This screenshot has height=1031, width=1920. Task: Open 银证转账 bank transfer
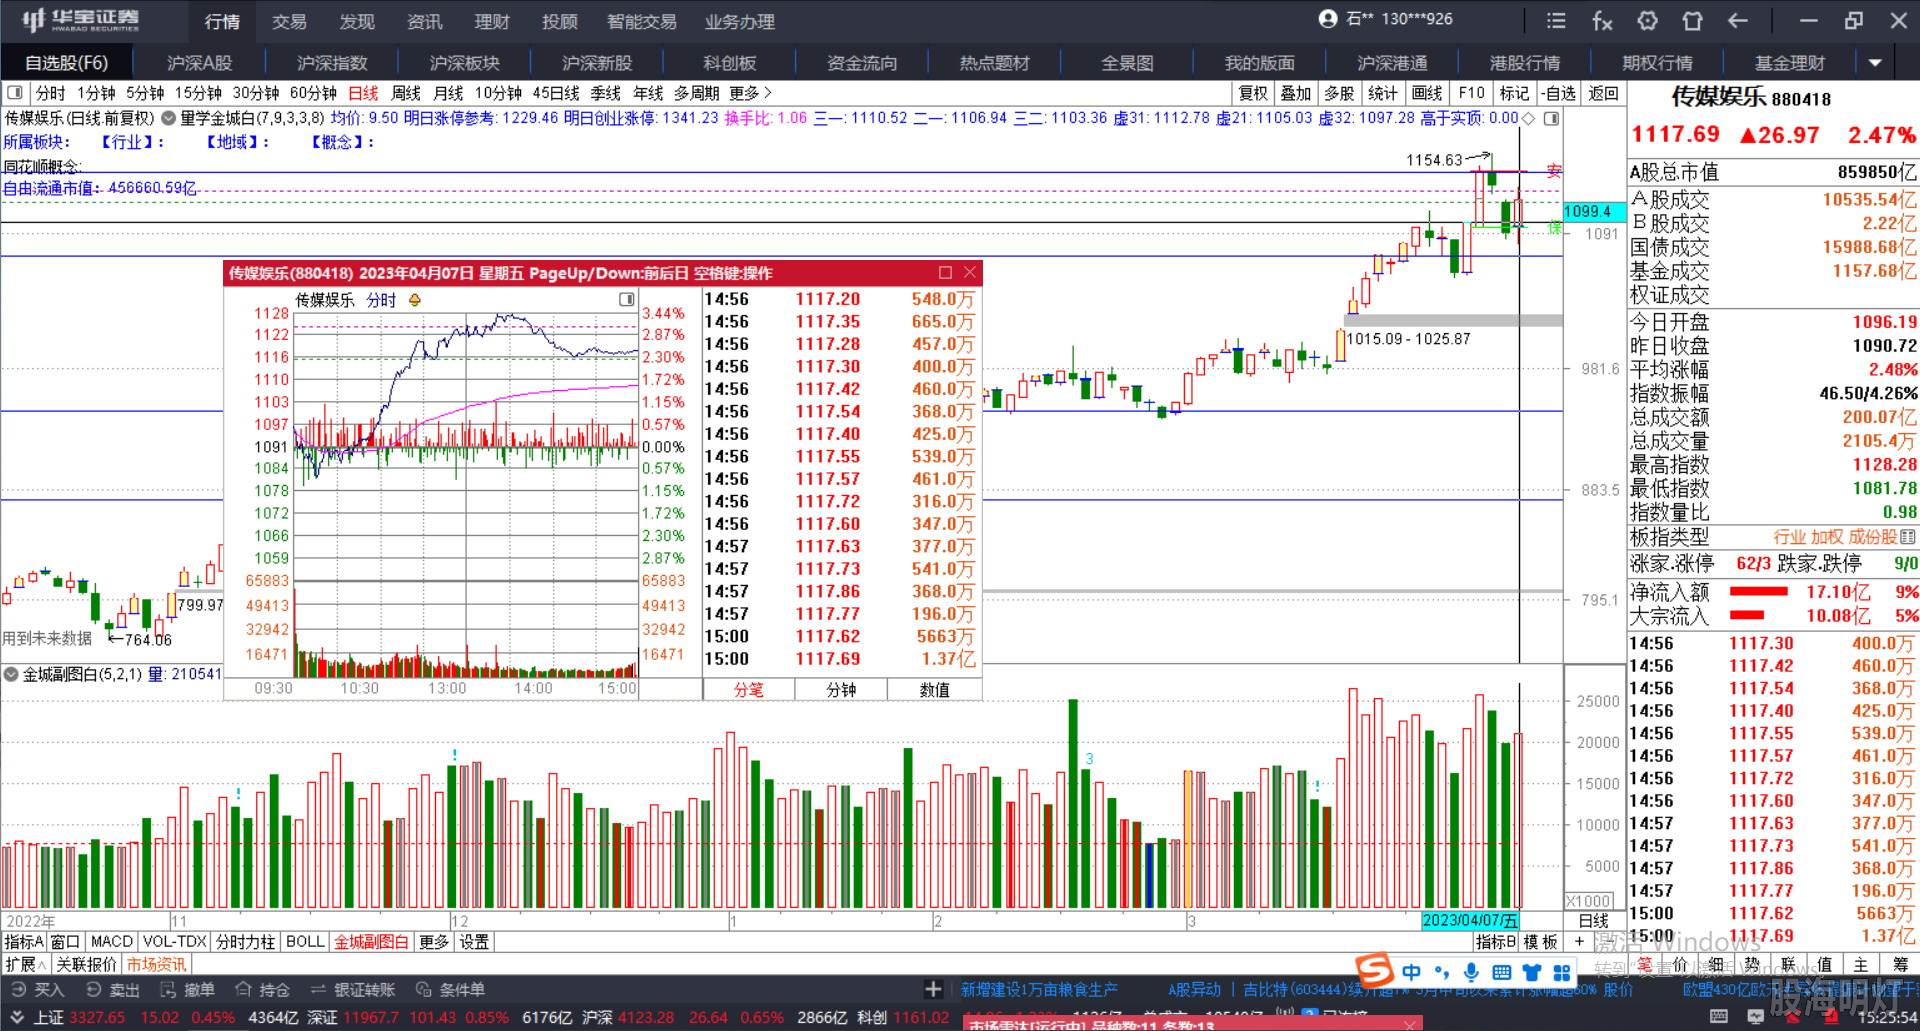[x=353, y=990]
